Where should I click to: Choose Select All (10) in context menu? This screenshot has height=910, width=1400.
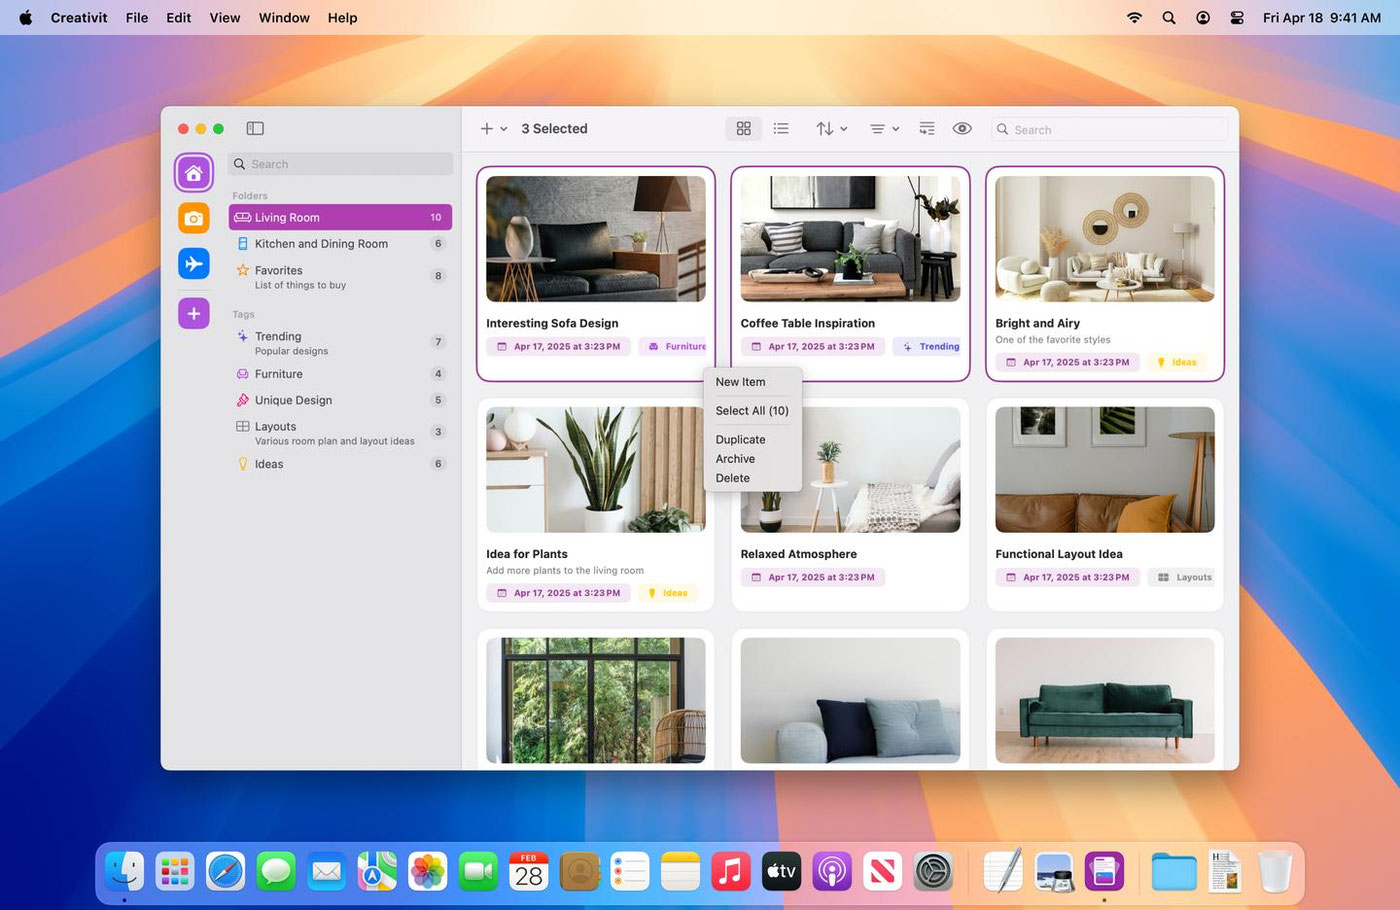click(x=752, y=411)
